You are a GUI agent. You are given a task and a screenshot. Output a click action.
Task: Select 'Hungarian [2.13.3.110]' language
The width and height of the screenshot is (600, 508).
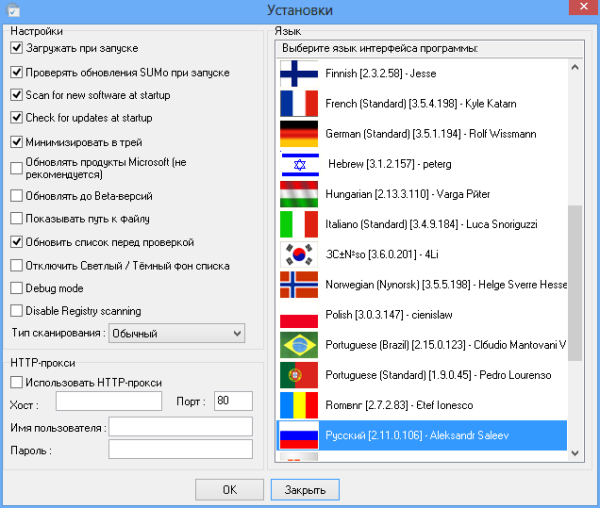422,194
